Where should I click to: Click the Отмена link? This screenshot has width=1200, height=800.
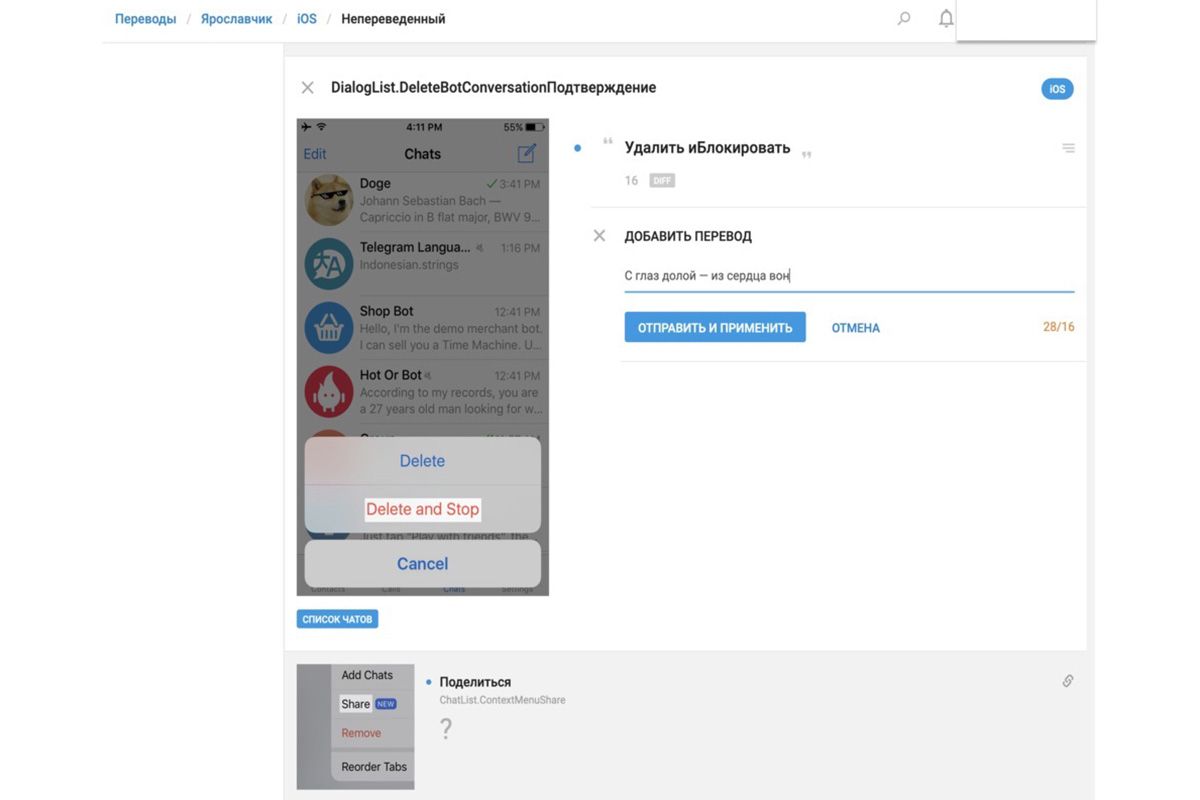tap(855, 328)
